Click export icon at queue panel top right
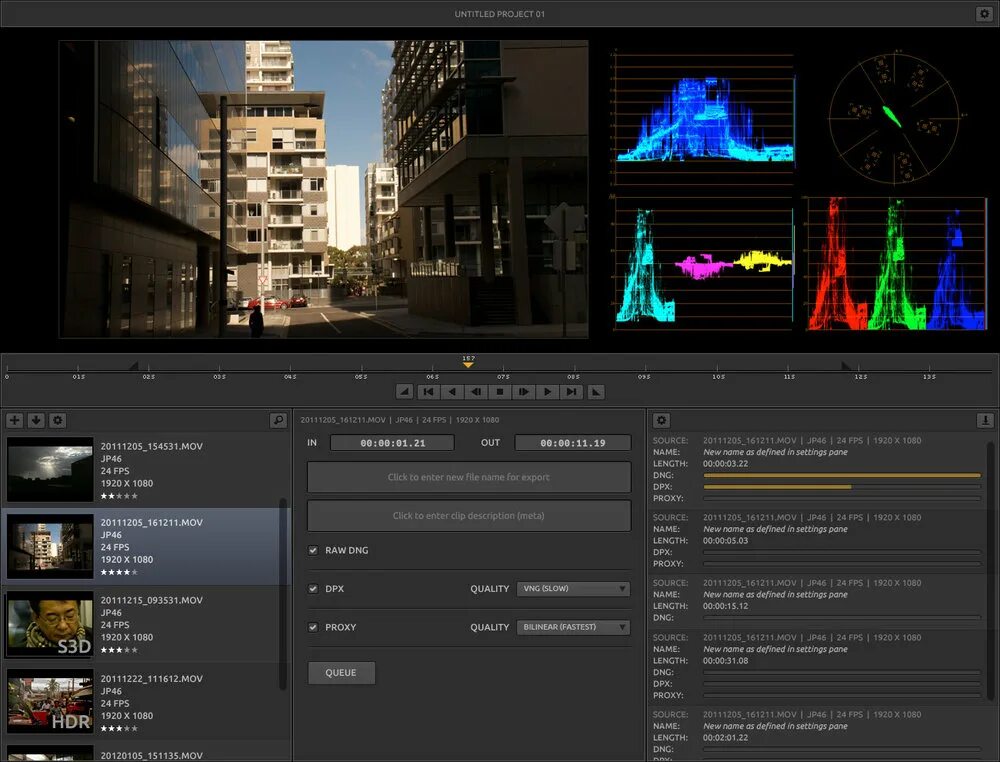This screenshot has width=1000, height=762. [x=985, y=420]
